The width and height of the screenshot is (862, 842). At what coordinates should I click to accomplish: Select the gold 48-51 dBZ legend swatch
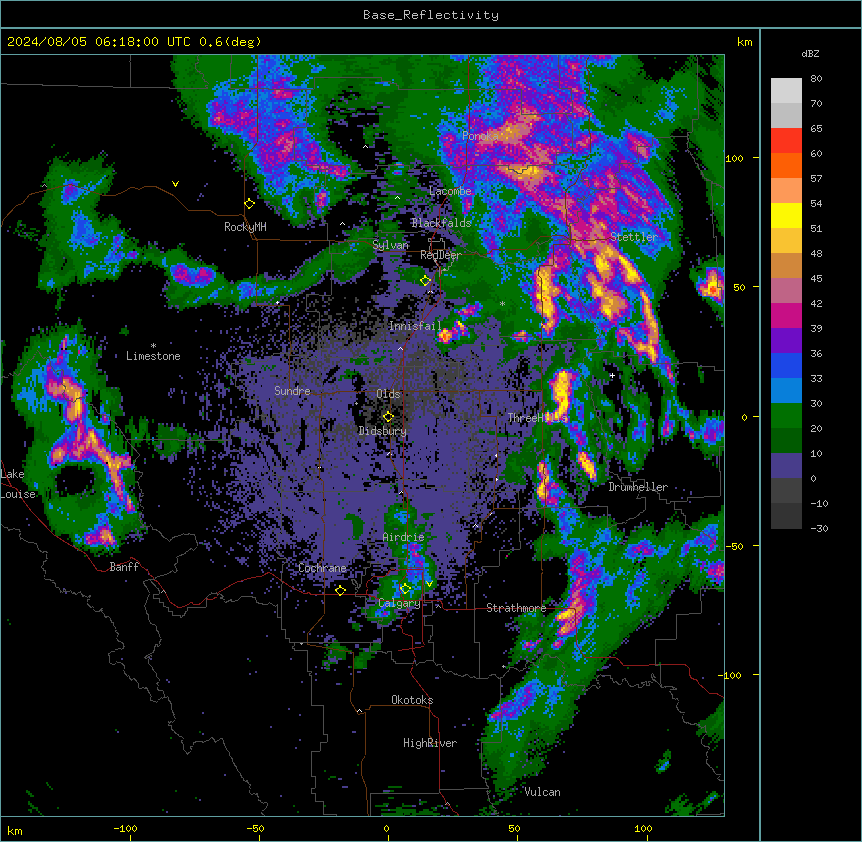pyautogui.click(x=786, y=241)
